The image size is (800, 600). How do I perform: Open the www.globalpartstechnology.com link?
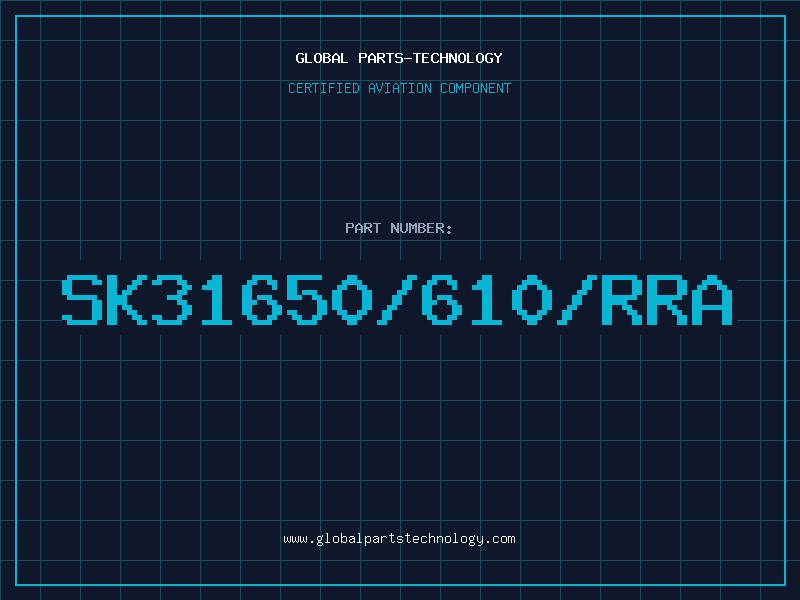(399, 539)
